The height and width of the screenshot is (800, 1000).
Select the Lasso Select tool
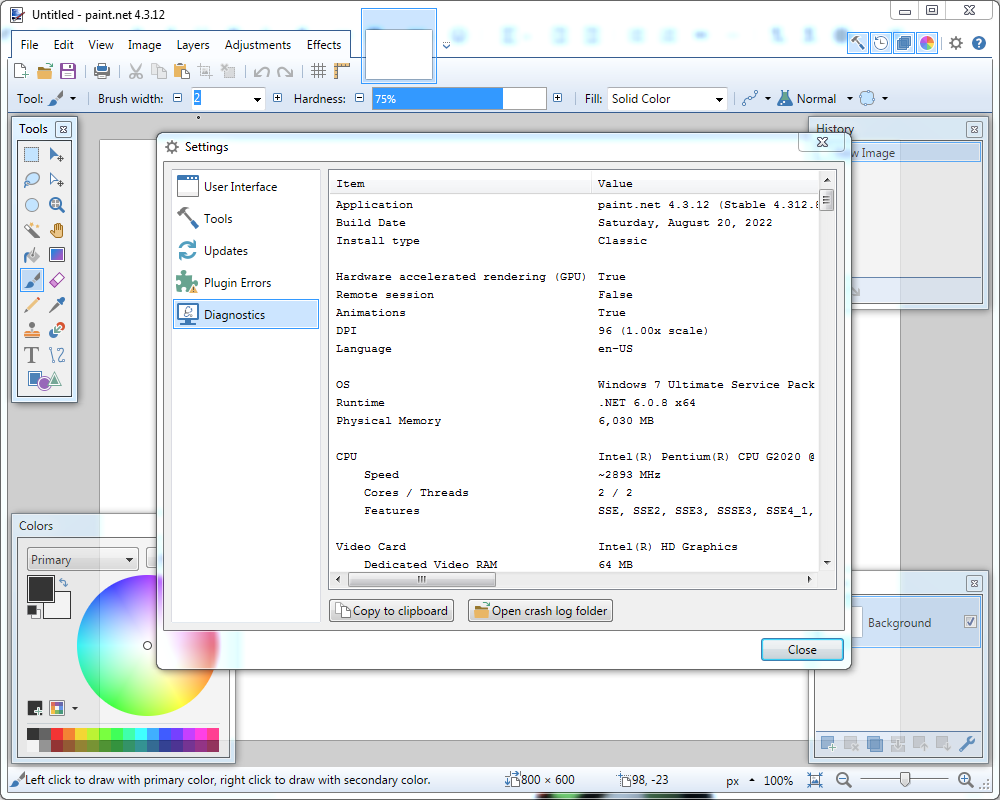pyautogui.click(x=31, y=180)
